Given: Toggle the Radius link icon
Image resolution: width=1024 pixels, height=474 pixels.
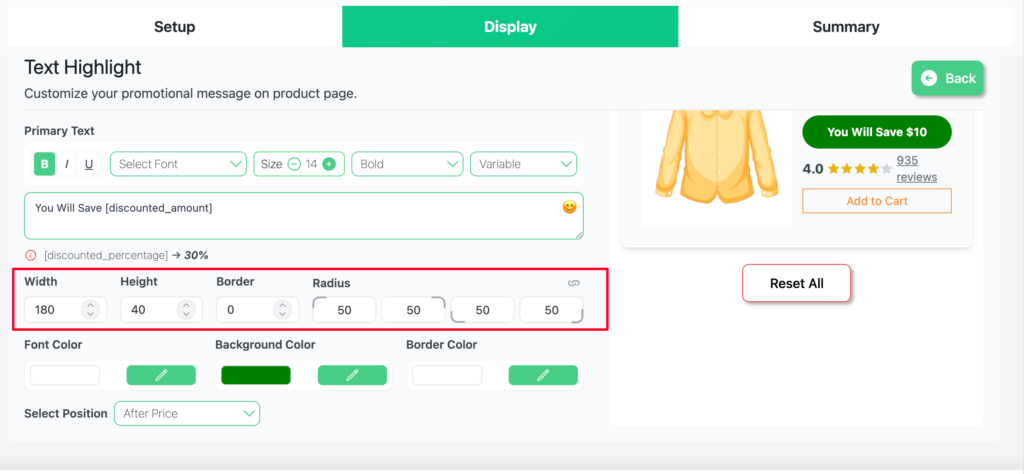Looking at the screenshot, I should [x=574, y=283].
